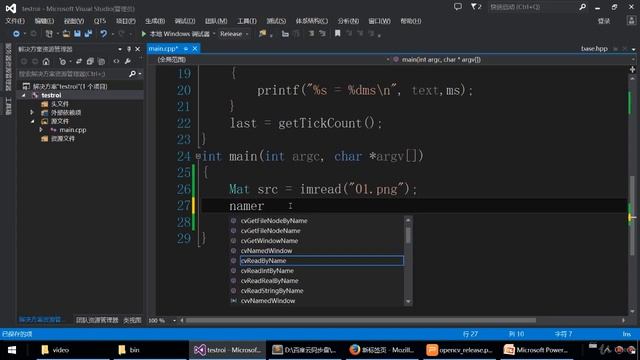Viewport: 640px width, 360px height.
Task: Open properties wrench in Solution Explorer
Action: pyautogui.click(x=128, y=62)
